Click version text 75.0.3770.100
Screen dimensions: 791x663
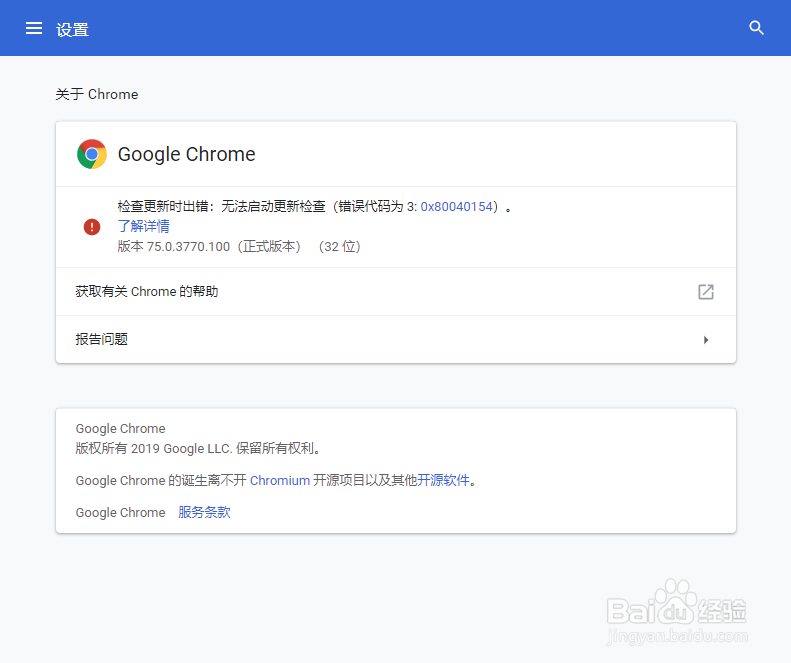click(188, 247)
